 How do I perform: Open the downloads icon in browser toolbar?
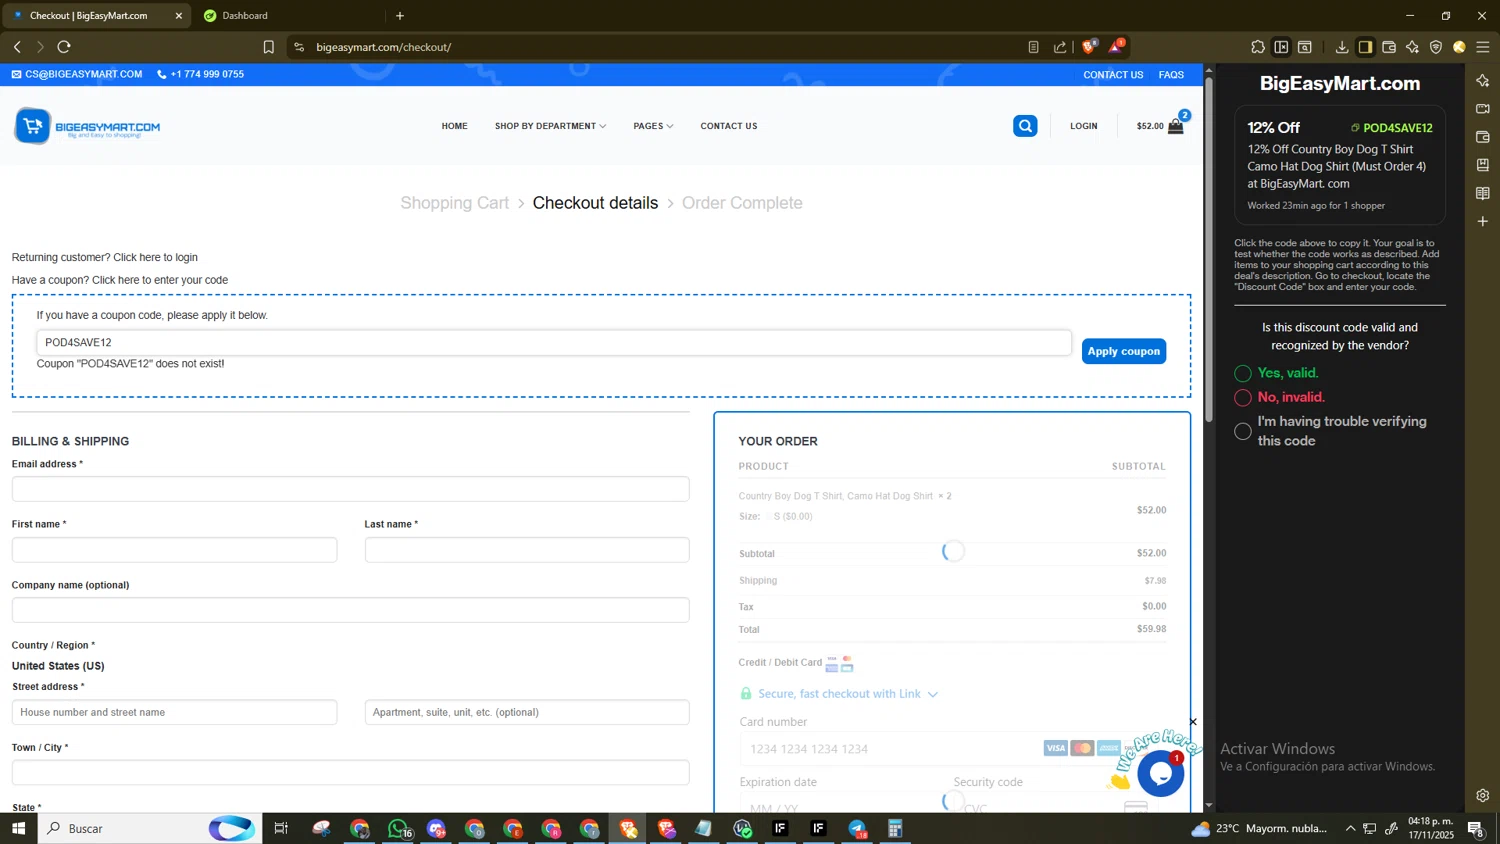1342,47
